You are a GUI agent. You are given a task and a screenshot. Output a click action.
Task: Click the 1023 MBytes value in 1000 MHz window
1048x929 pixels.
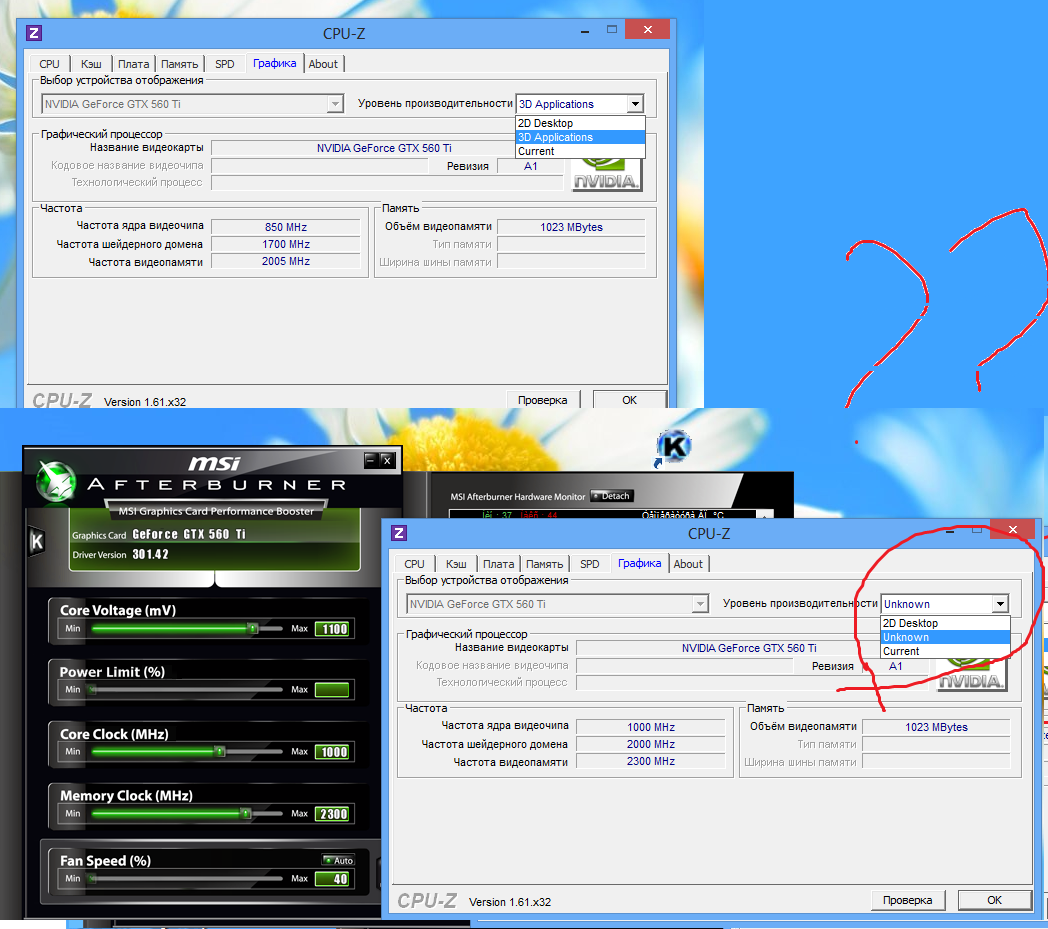pos(936,727)
